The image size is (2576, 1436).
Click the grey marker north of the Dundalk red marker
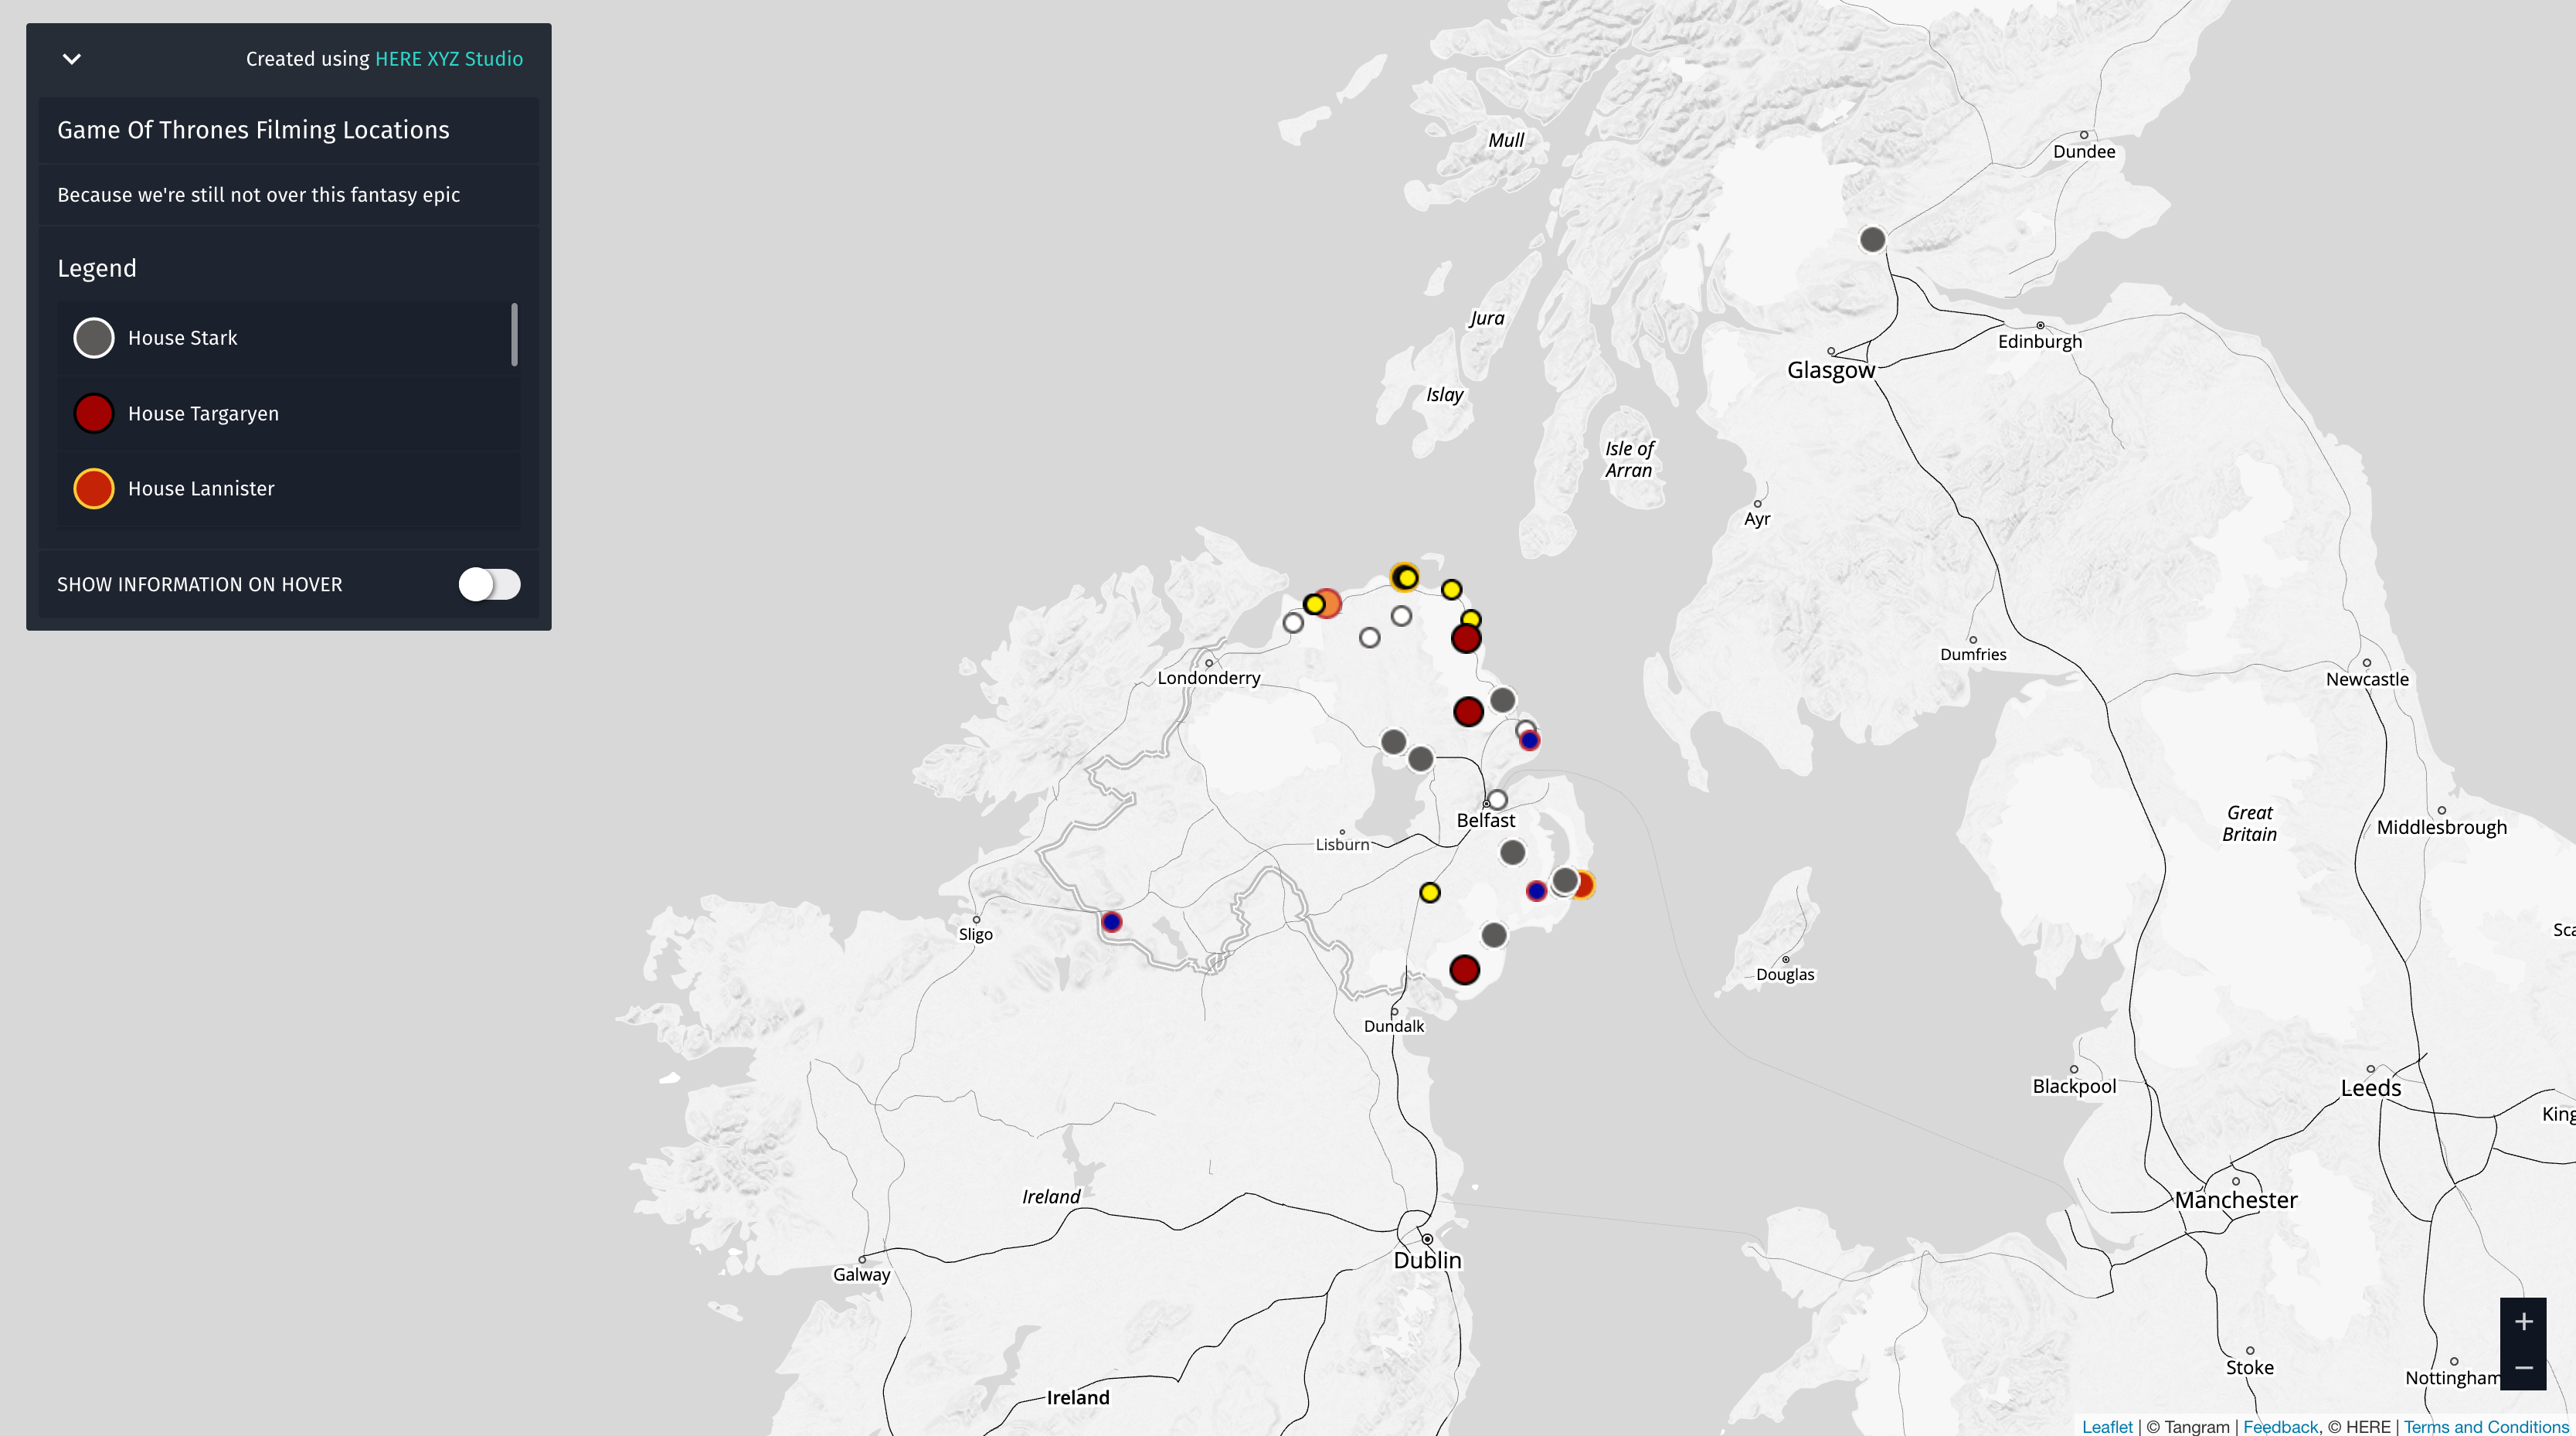point(1494,935)
